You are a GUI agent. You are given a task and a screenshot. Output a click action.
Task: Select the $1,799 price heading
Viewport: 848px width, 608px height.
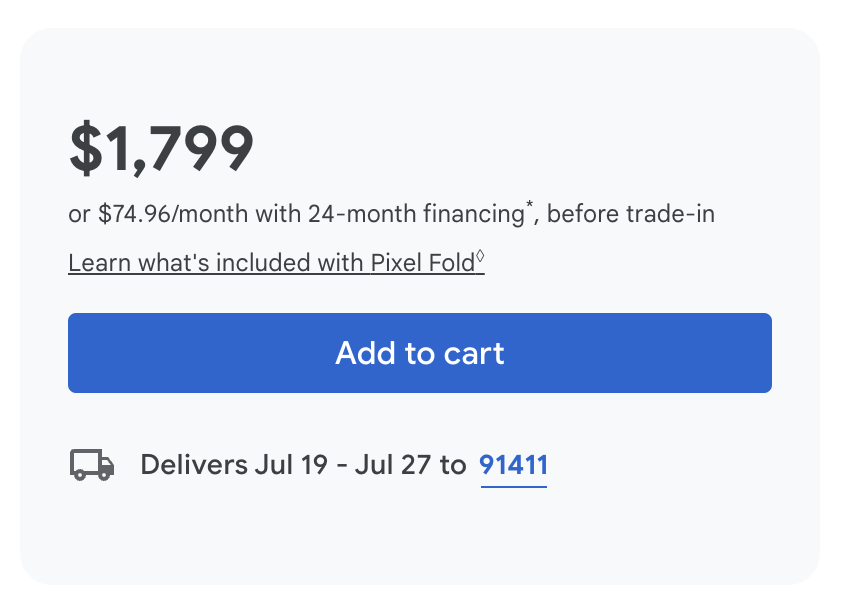[161, 148]
